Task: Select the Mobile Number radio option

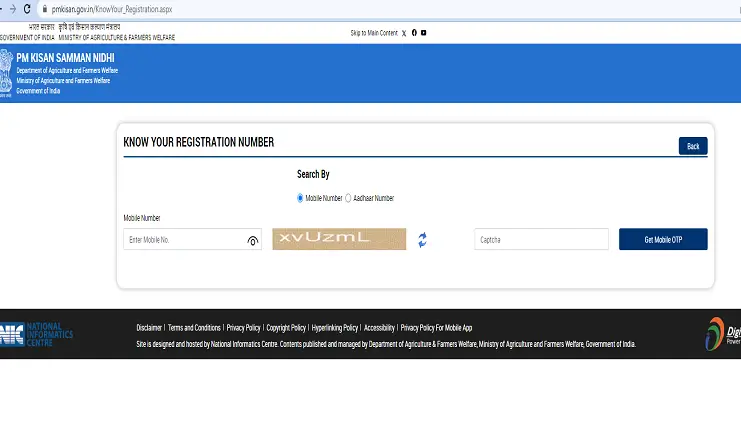Action: (300, 198)
